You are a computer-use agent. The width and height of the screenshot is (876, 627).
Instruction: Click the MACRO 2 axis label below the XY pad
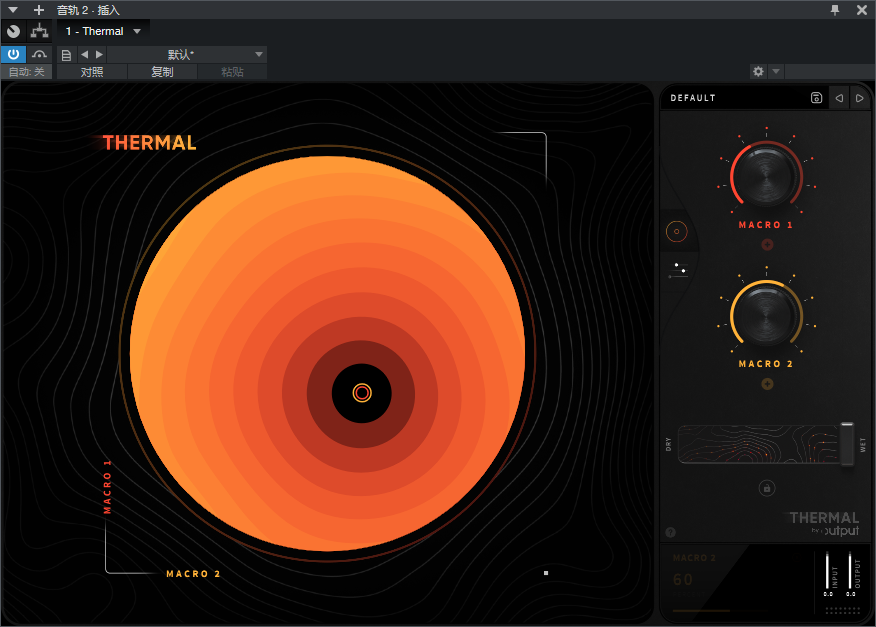(193, 574)
